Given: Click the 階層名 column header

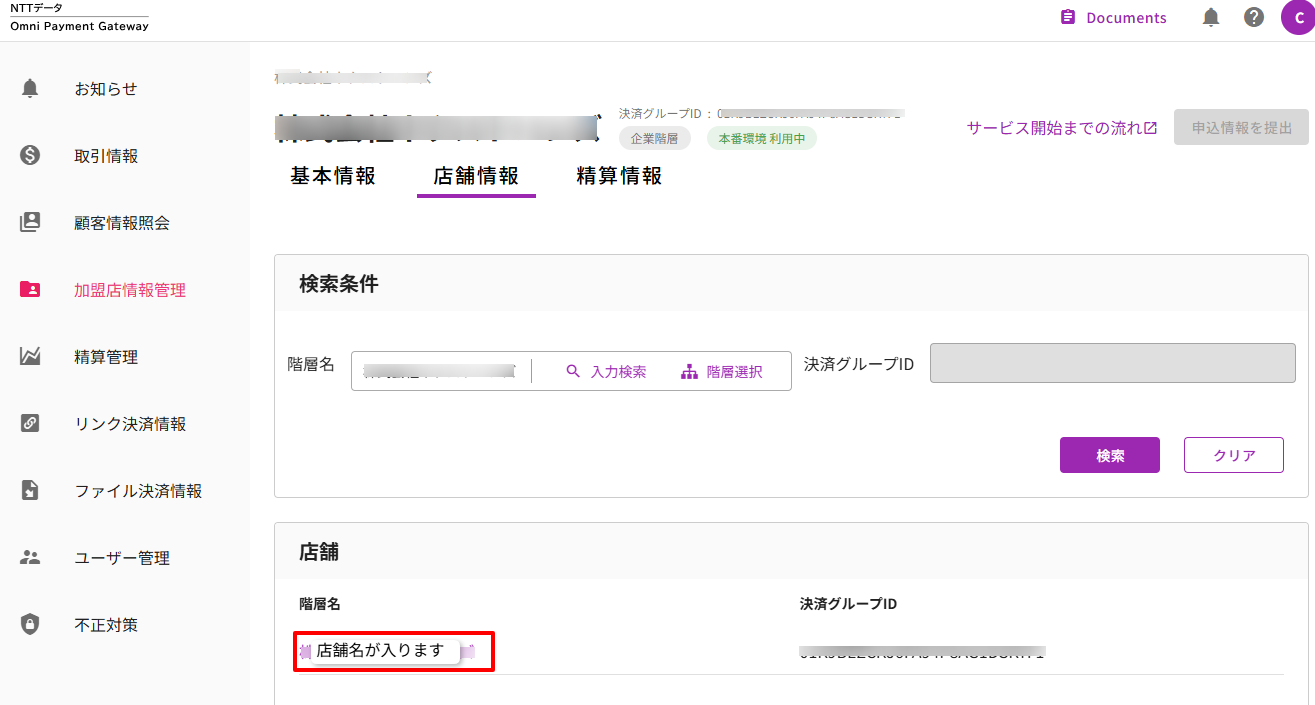Looking at the screenshot, I should [x=320, y=604].
